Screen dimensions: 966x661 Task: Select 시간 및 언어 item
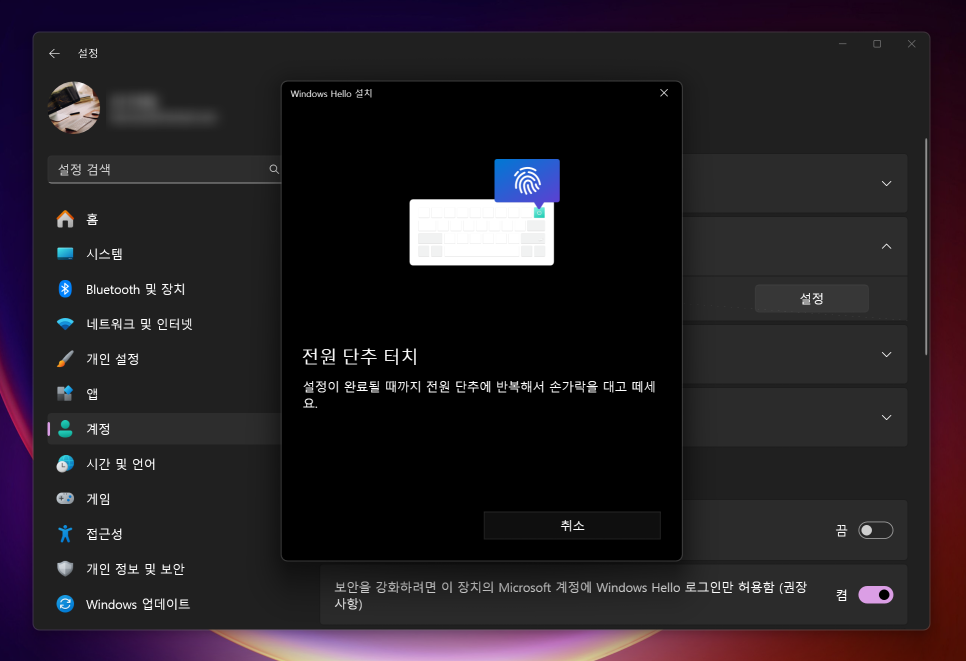pos(164,464)
